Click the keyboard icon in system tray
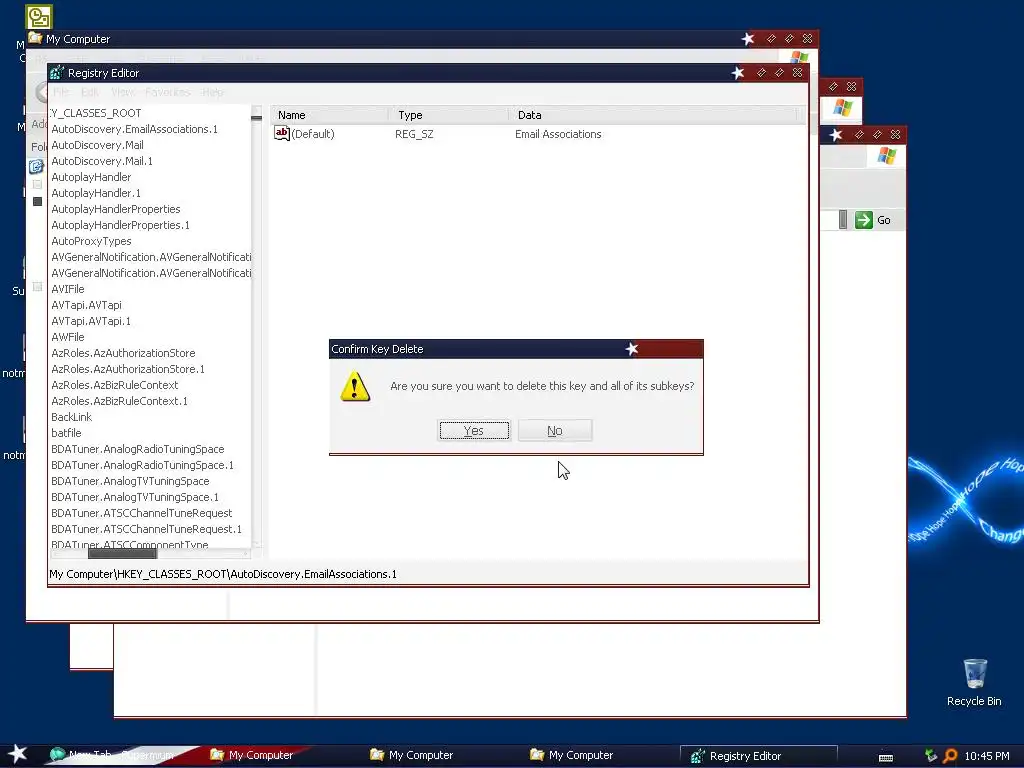The width and height of the screenshot is (1024, 768). tap(886, 757)
